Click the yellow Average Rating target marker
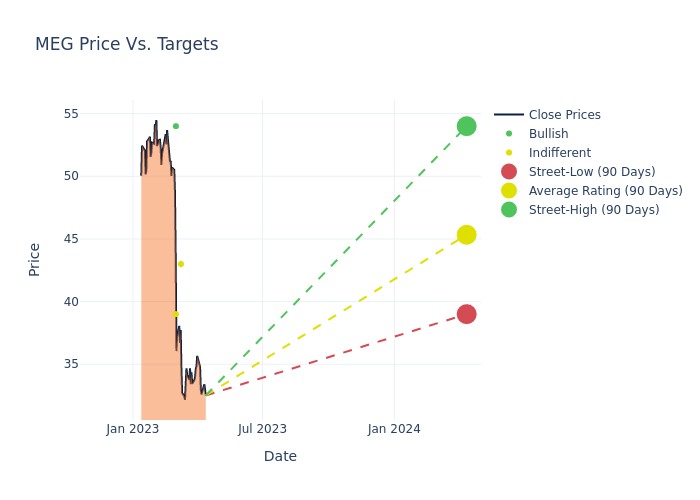Screen dimensions: 700x500 (x=466, y=235)
